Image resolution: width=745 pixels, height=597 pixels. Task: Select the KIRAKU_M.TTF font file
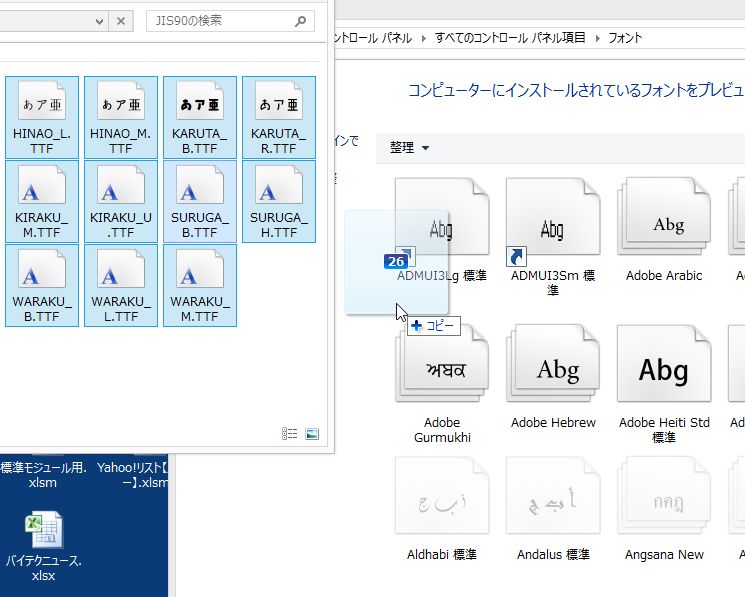[42, 201]
